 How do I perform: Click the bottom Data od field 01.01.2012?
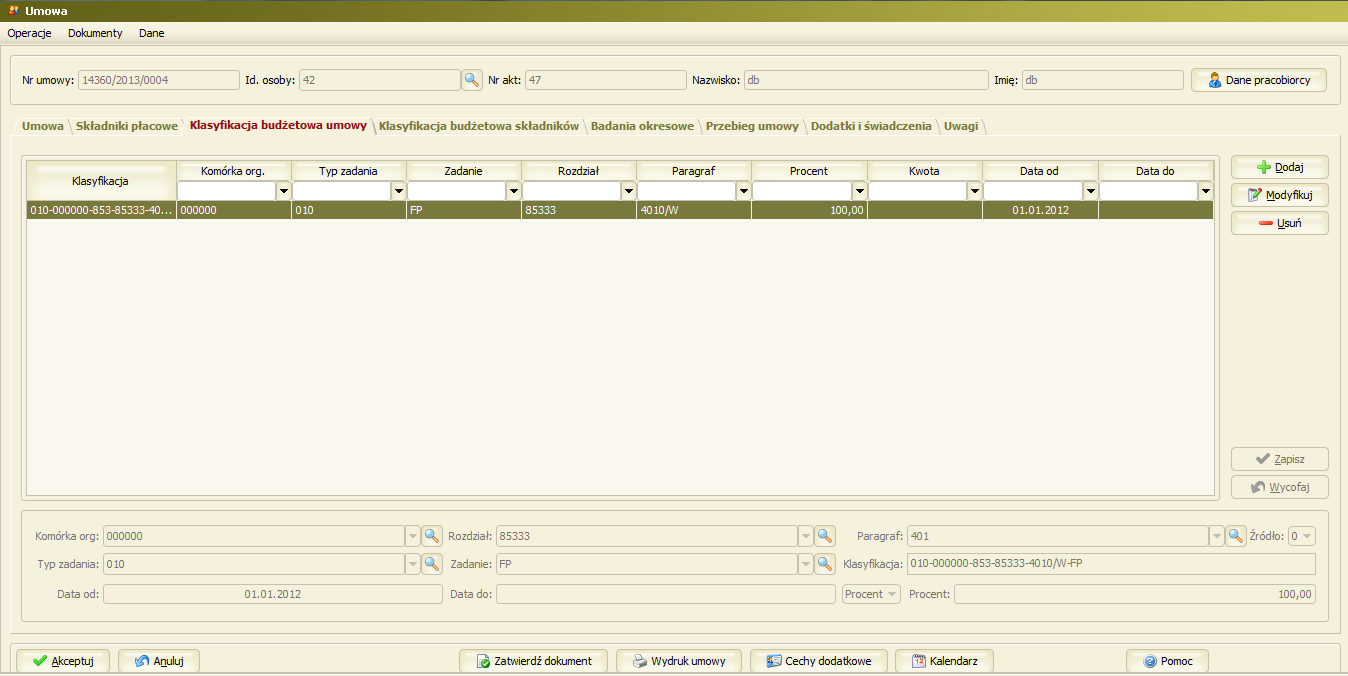pos(273,594)
